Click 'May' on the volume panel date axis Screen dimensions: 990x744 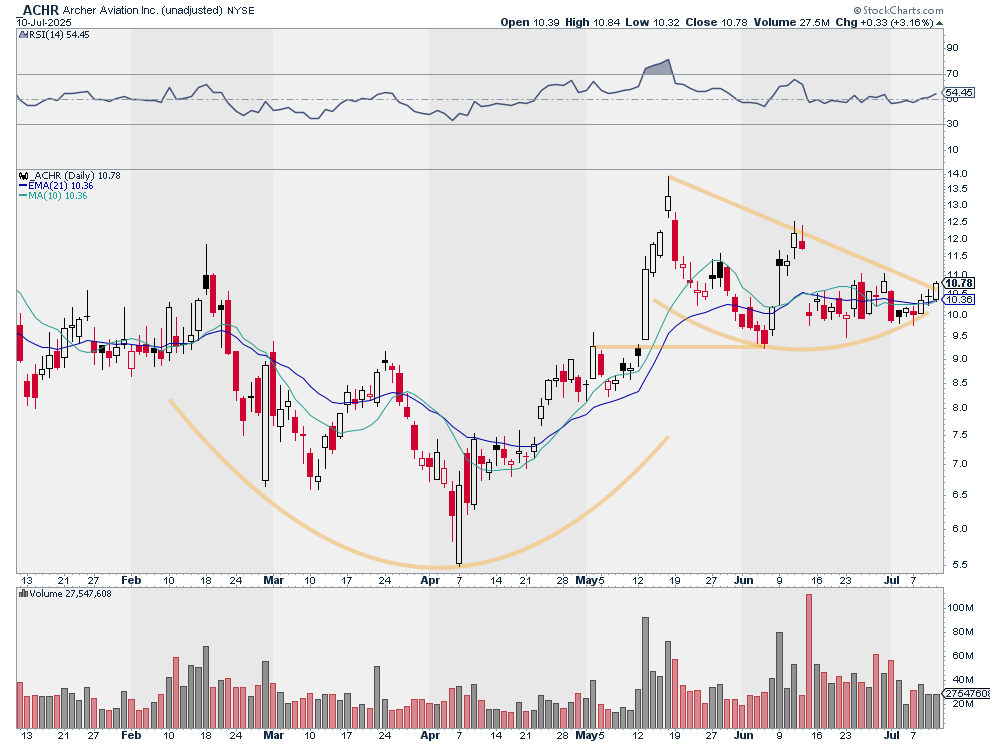pos(587,735)
